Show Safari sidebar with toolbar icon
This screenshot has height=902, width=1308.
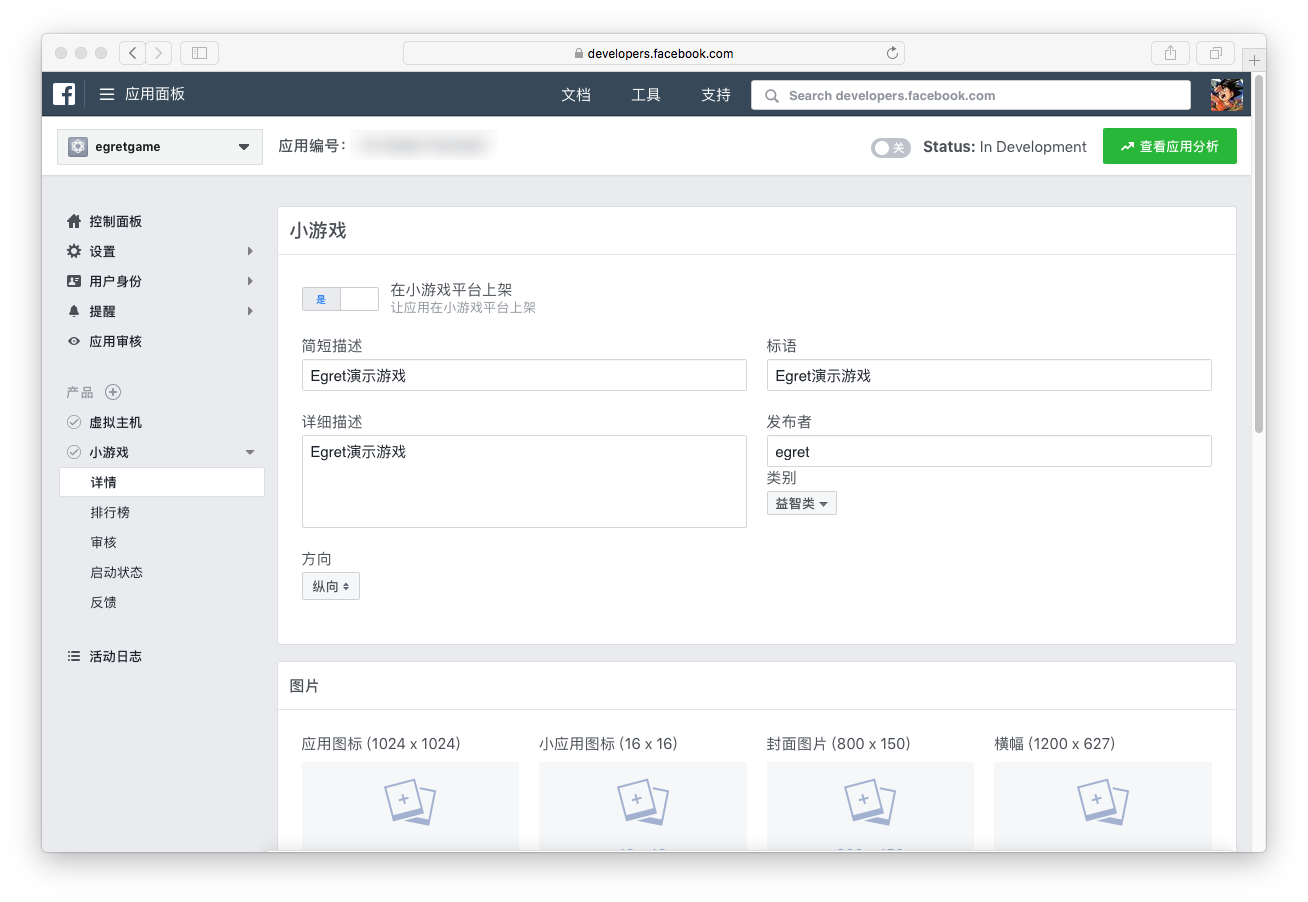click(199, 53)
